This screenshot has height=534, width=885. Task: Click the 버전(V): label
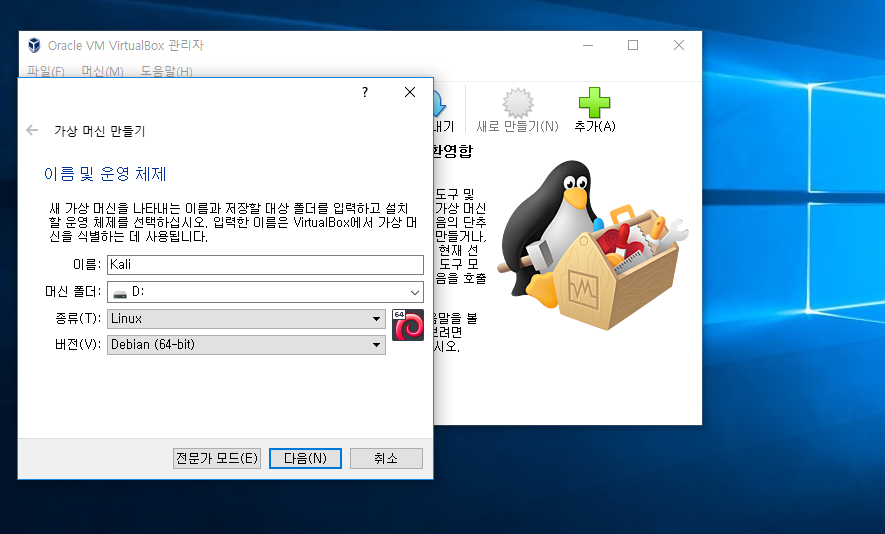(78, 344)
